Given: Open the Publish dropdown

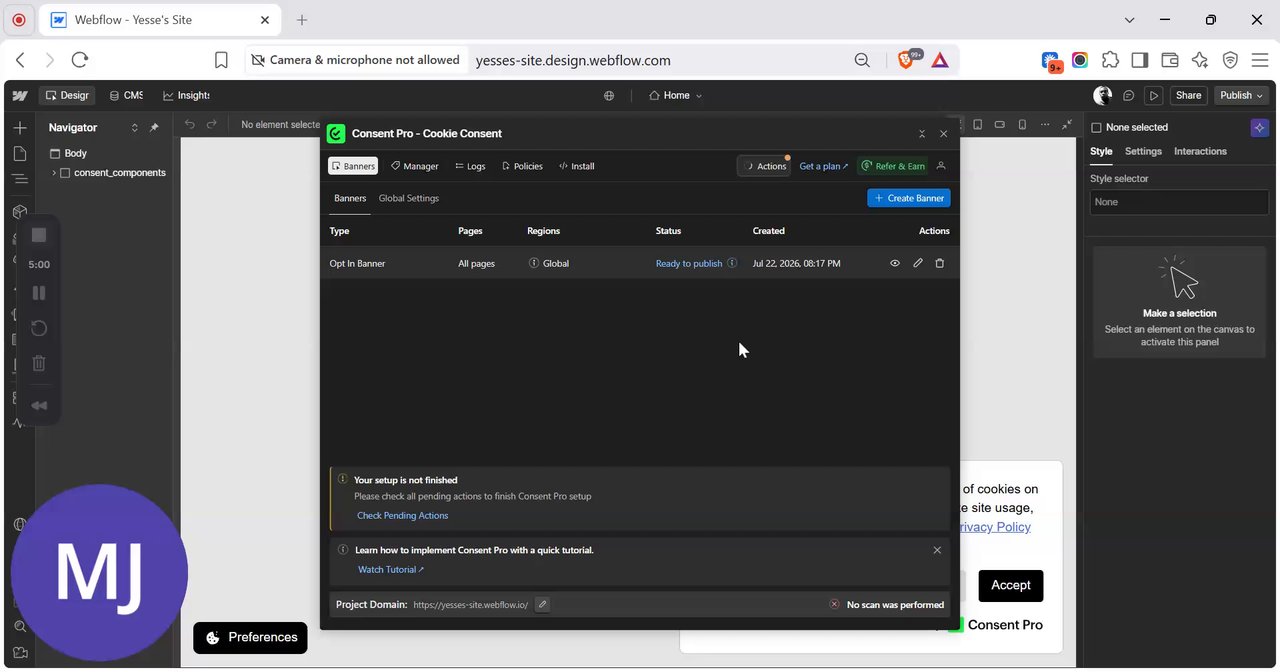Looking at the screenshot, I should tap(1241, 95).
